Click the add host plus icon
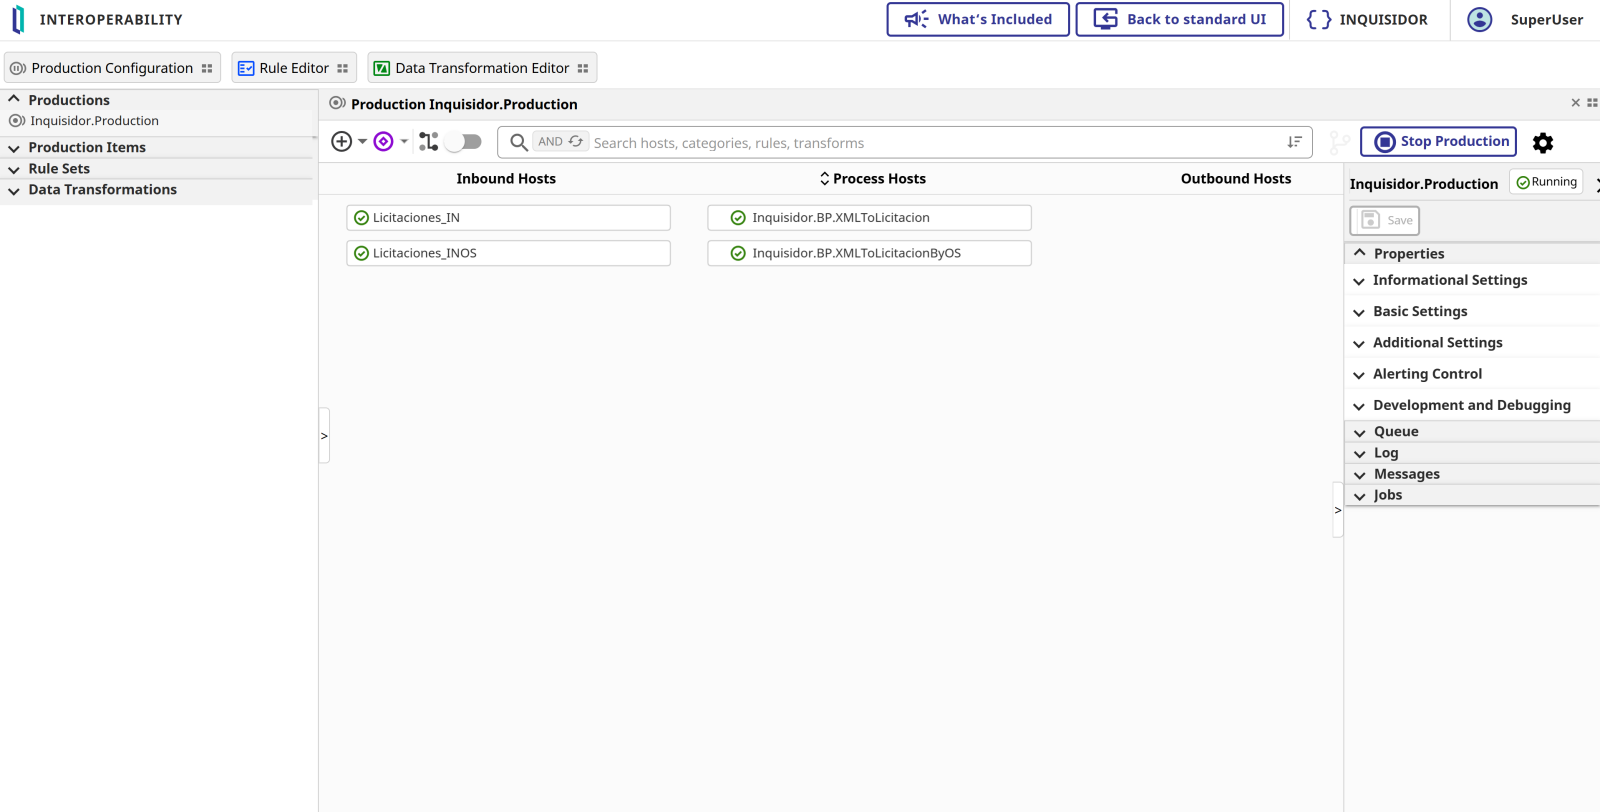The width and height of the screenshot is (1600, 812). [x=342, y=142]
